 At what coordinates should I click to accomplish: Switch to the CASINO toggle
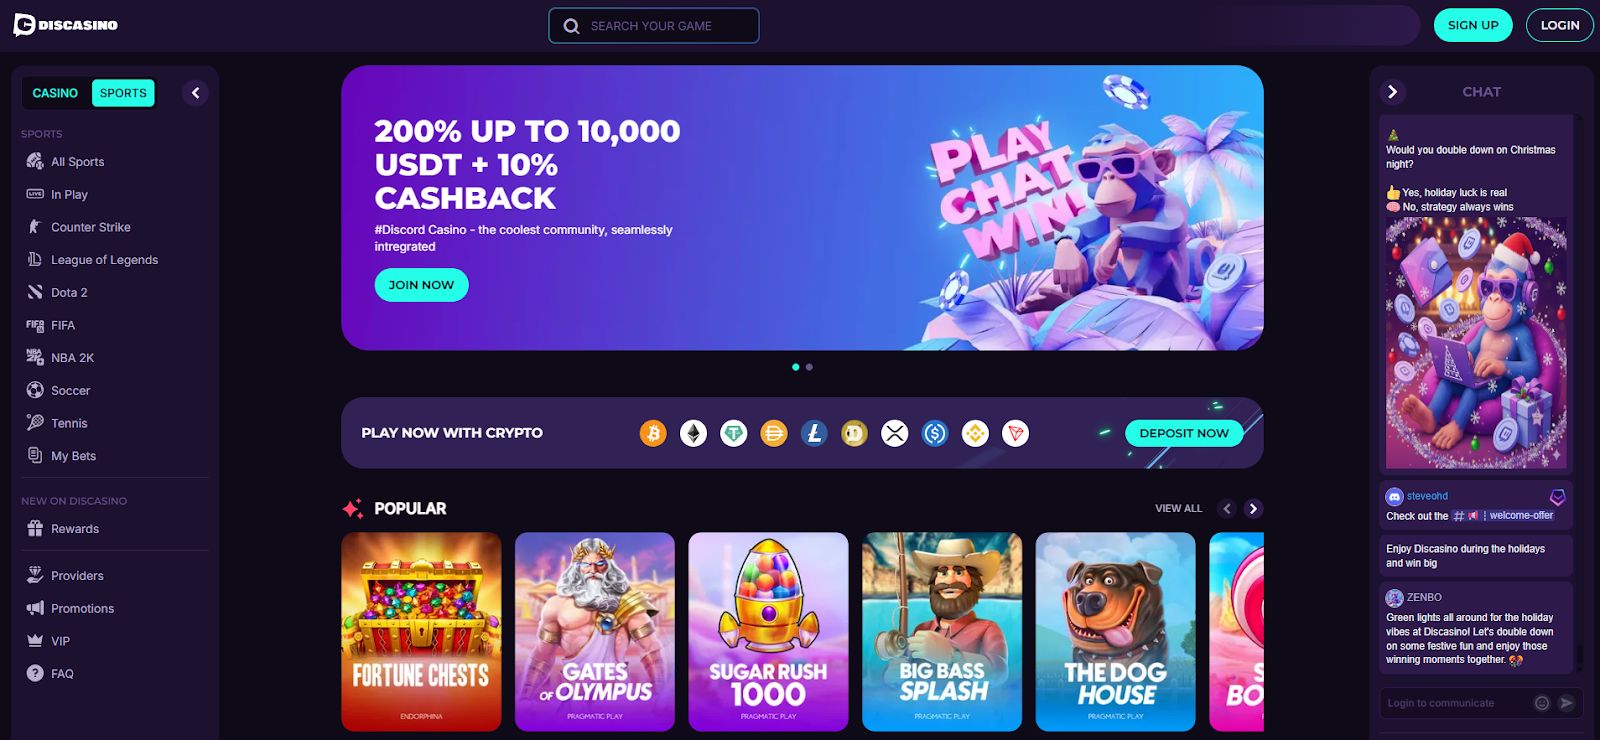[55, 93]
